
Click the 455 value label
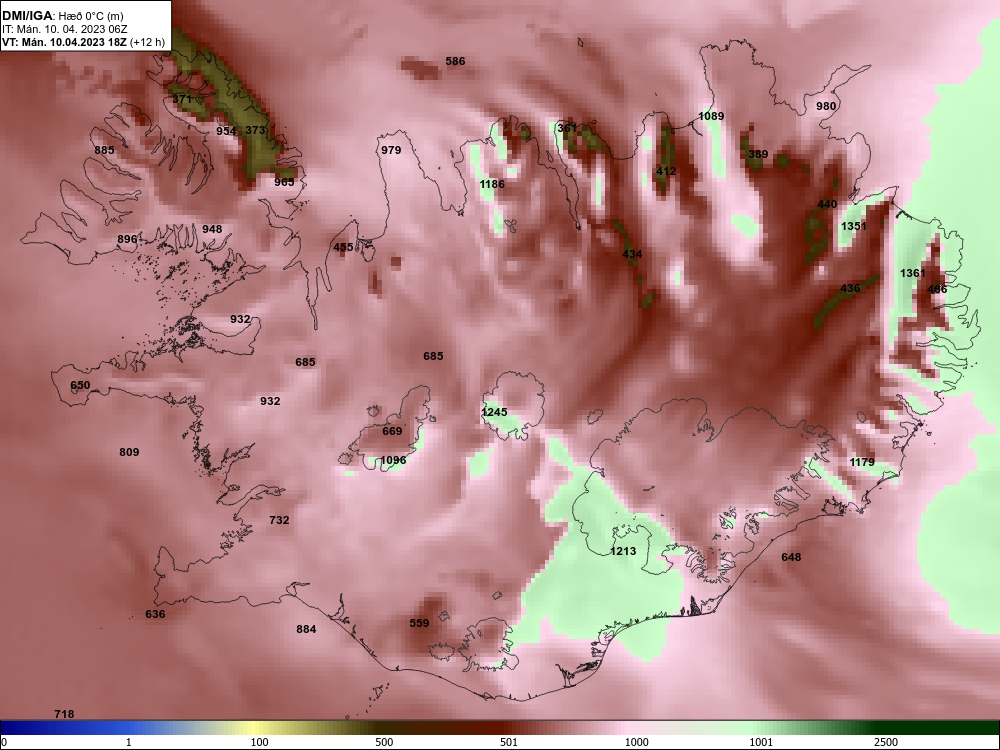click(343, 247)
